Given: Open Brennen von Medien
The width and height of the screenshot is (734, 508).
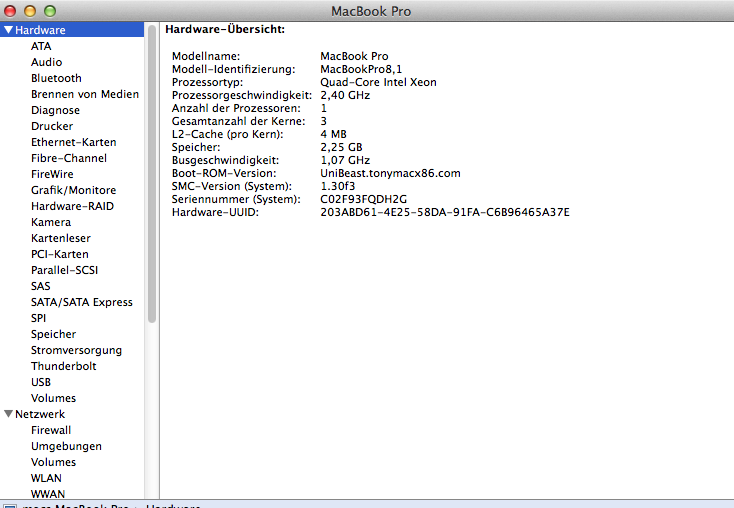Looking at the screenshot, I should coord(85,94).
